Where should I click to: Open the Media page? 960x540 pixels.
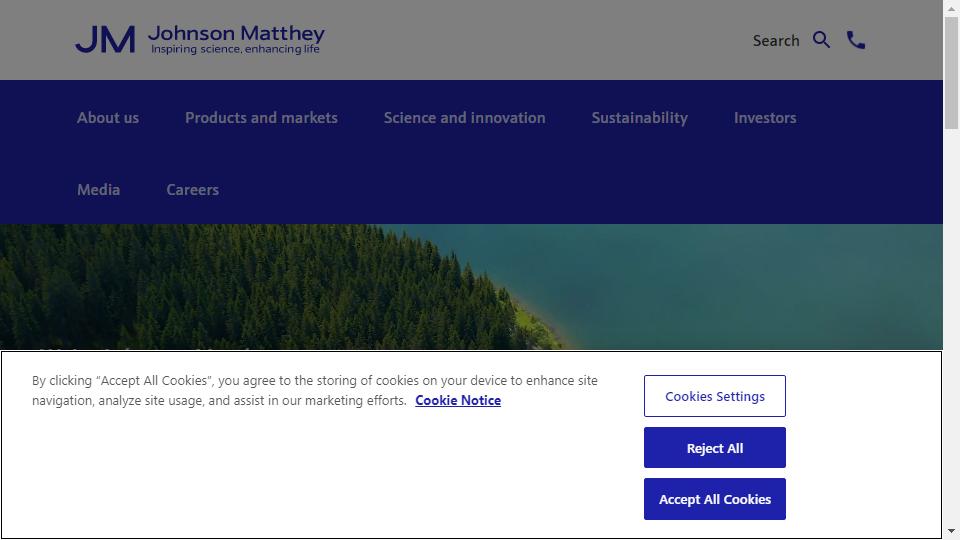pos(98,190)
